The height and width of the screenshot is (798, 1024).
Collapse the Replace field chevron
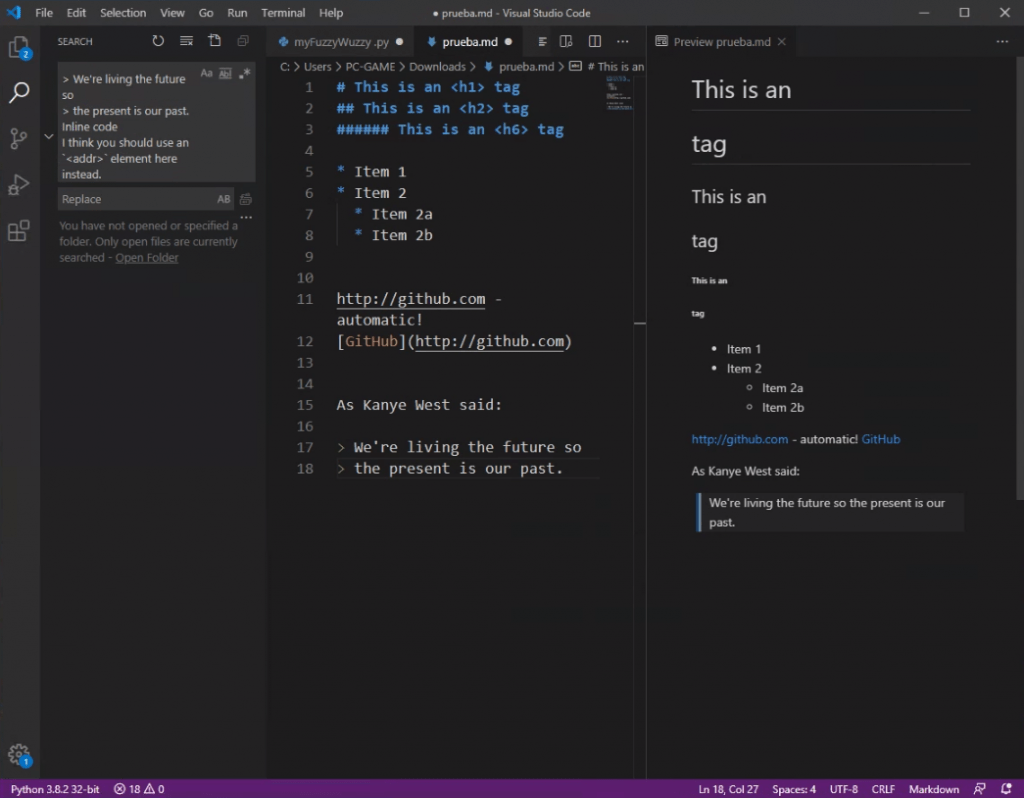[48, 135]
